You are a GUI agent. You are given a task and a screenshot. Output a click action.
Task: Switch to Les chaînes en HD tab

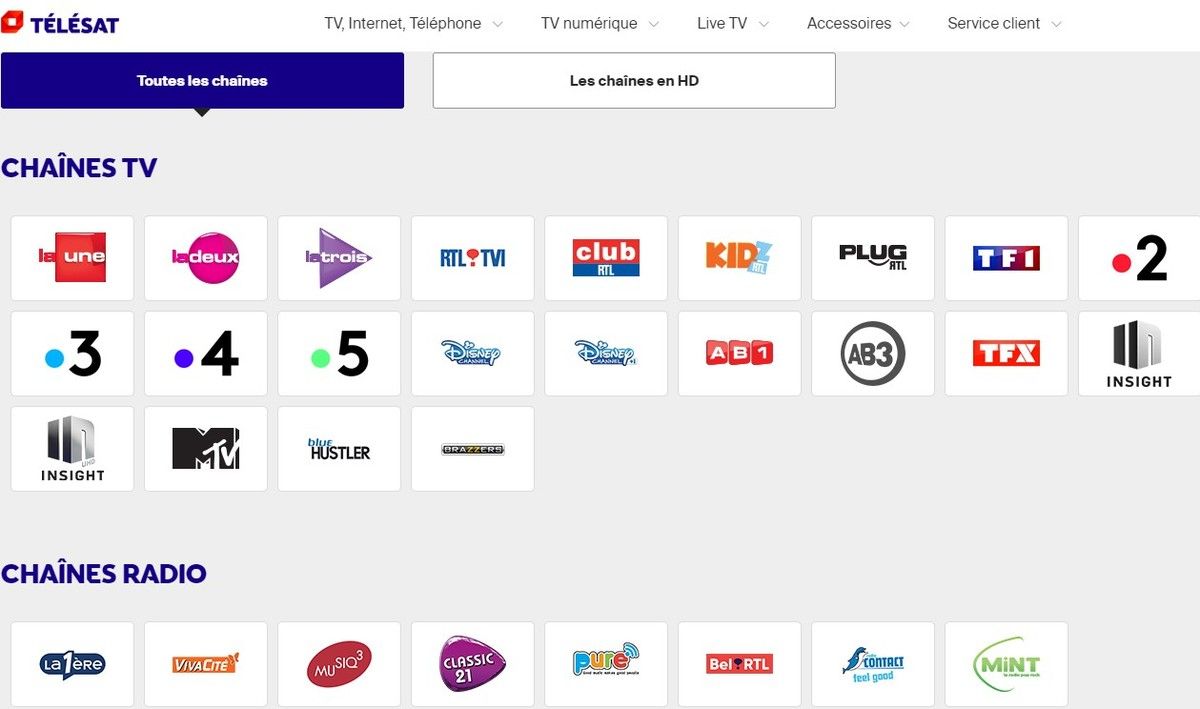(634, 80)
